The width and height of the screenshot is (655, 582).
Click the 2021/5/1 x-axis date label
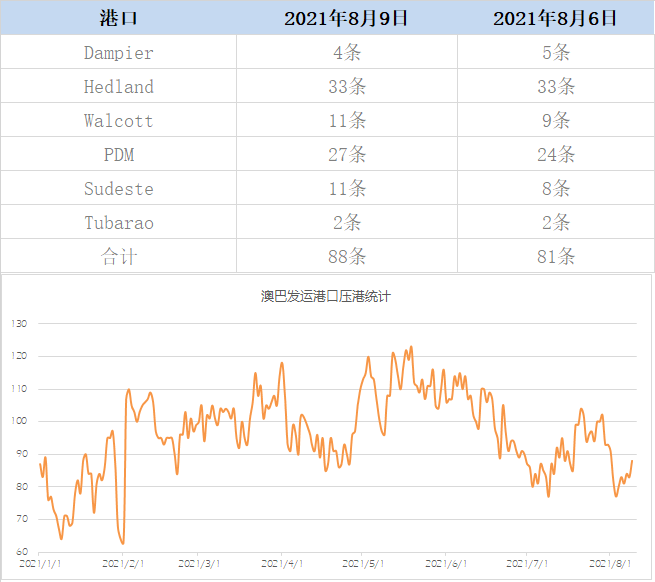click(363, 564)
